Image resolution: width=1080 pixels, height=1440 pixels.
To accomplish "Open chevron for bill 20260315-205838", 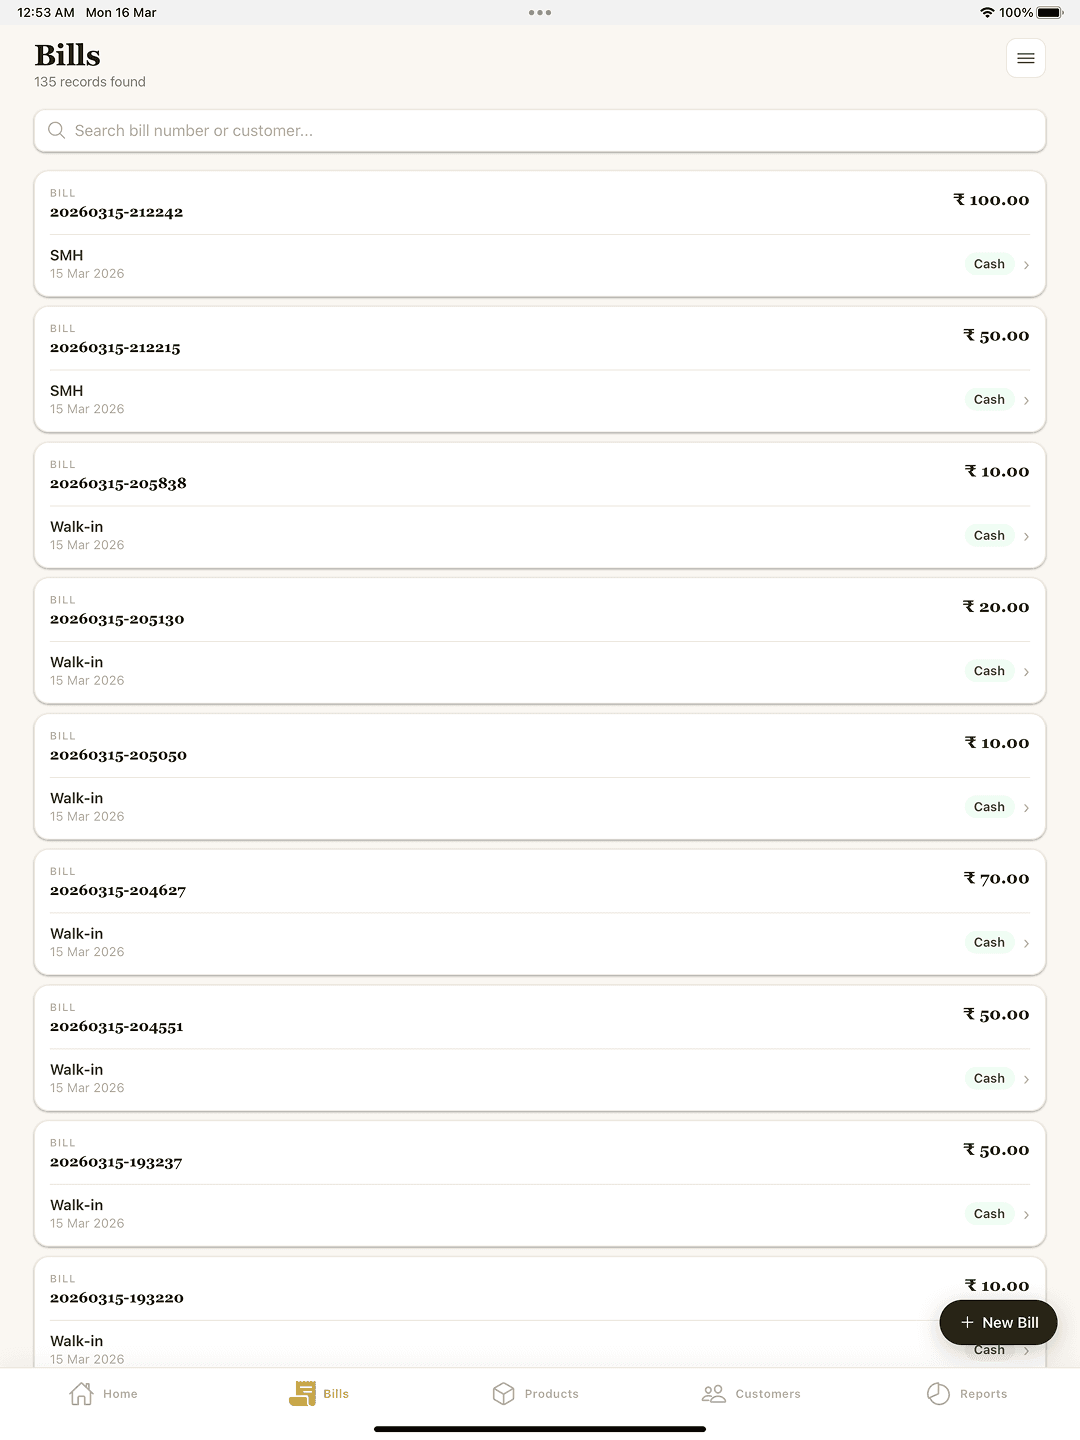I will (x=1026, y=536).
